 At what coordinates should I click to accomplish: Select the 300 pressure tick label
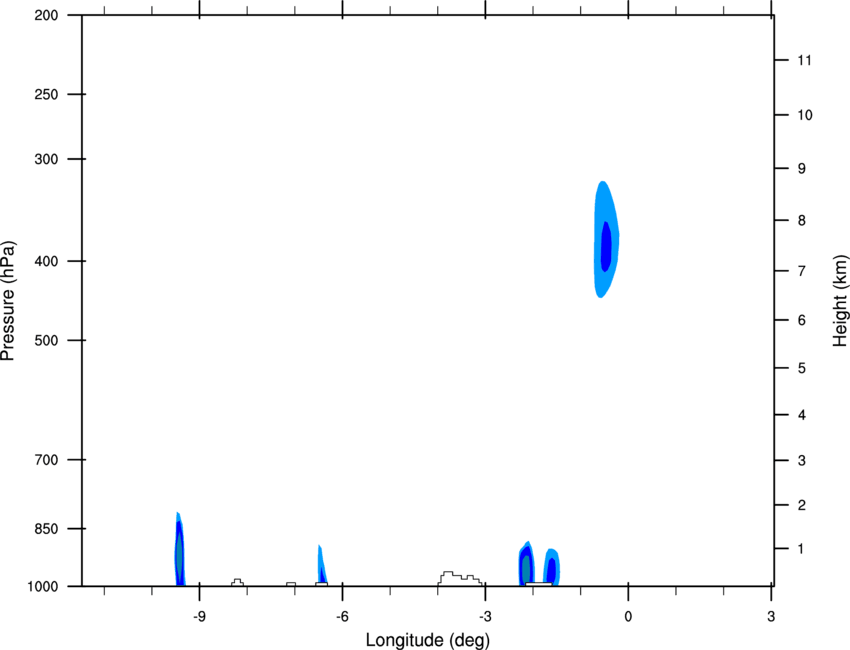tap(46, 159)
